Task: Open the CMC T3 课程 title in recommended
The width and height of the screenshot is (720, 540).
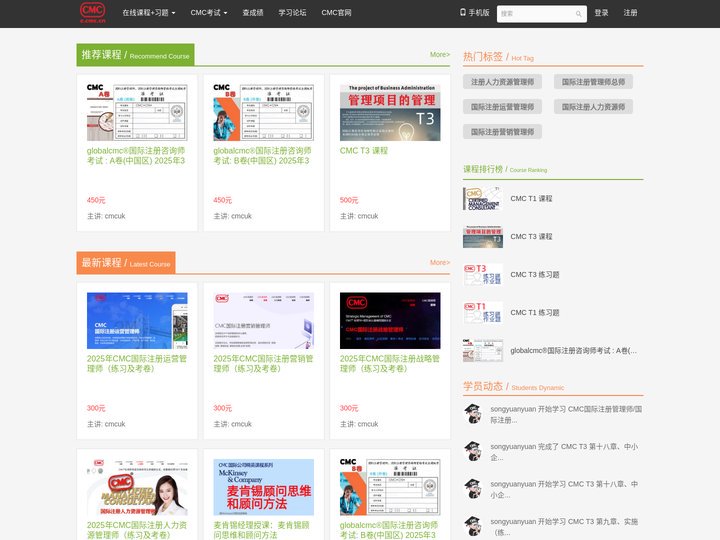Action: [x=364, y=151]
